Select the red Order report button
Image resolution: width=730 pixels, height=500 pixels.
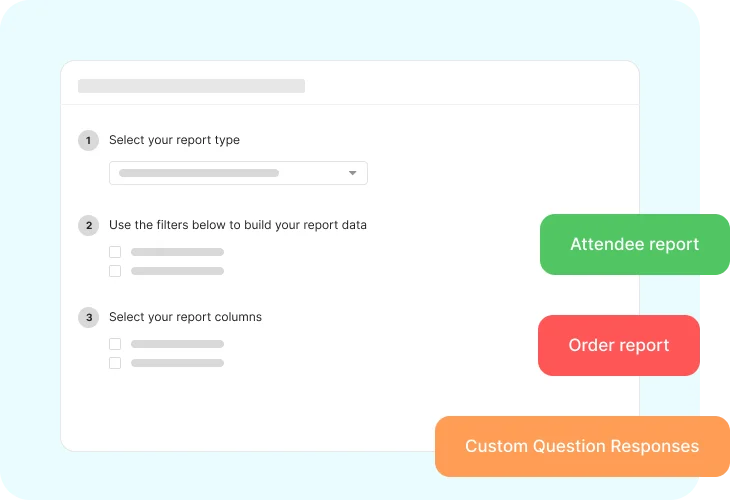coord(619,345)
